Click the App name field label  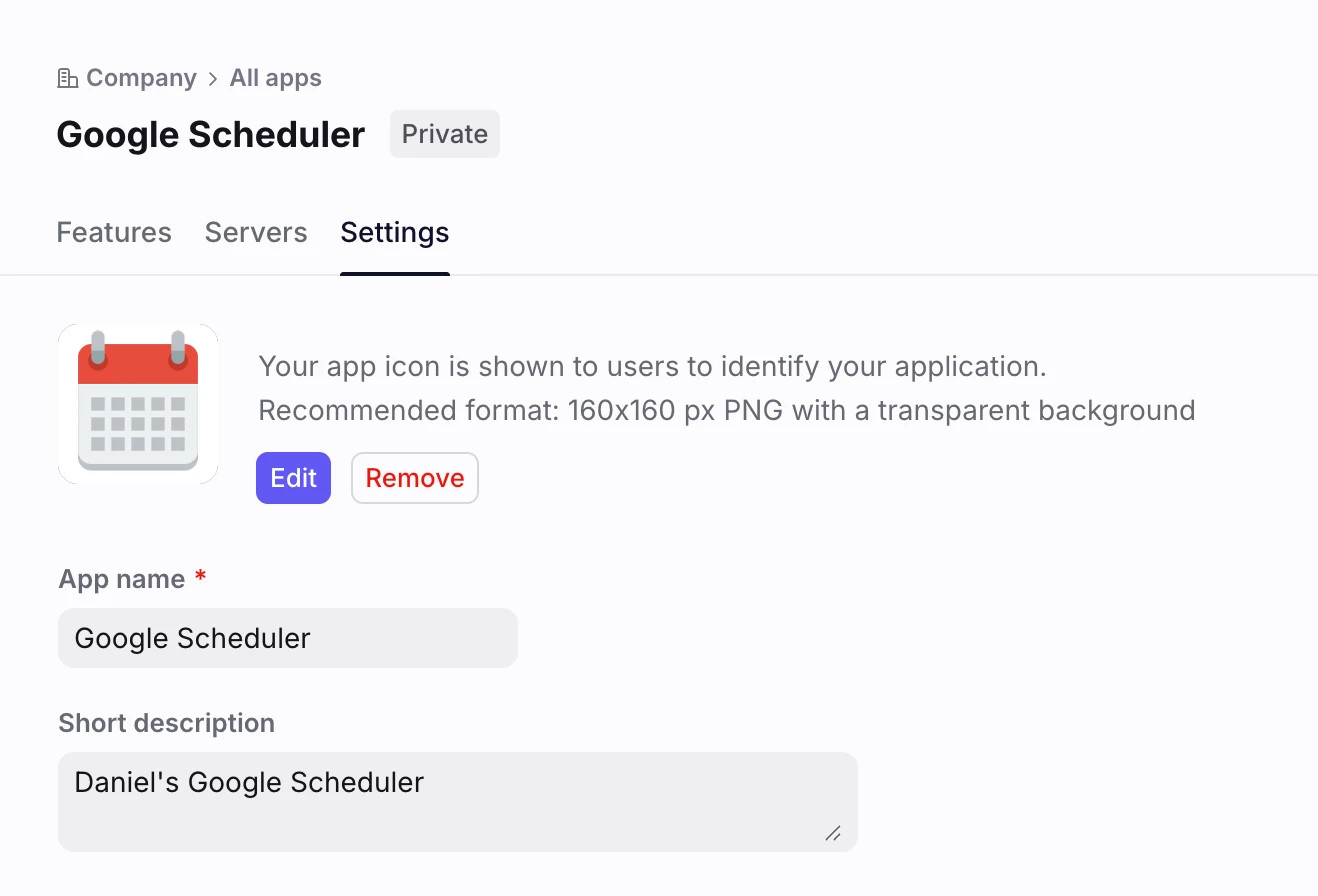(122, 579)
